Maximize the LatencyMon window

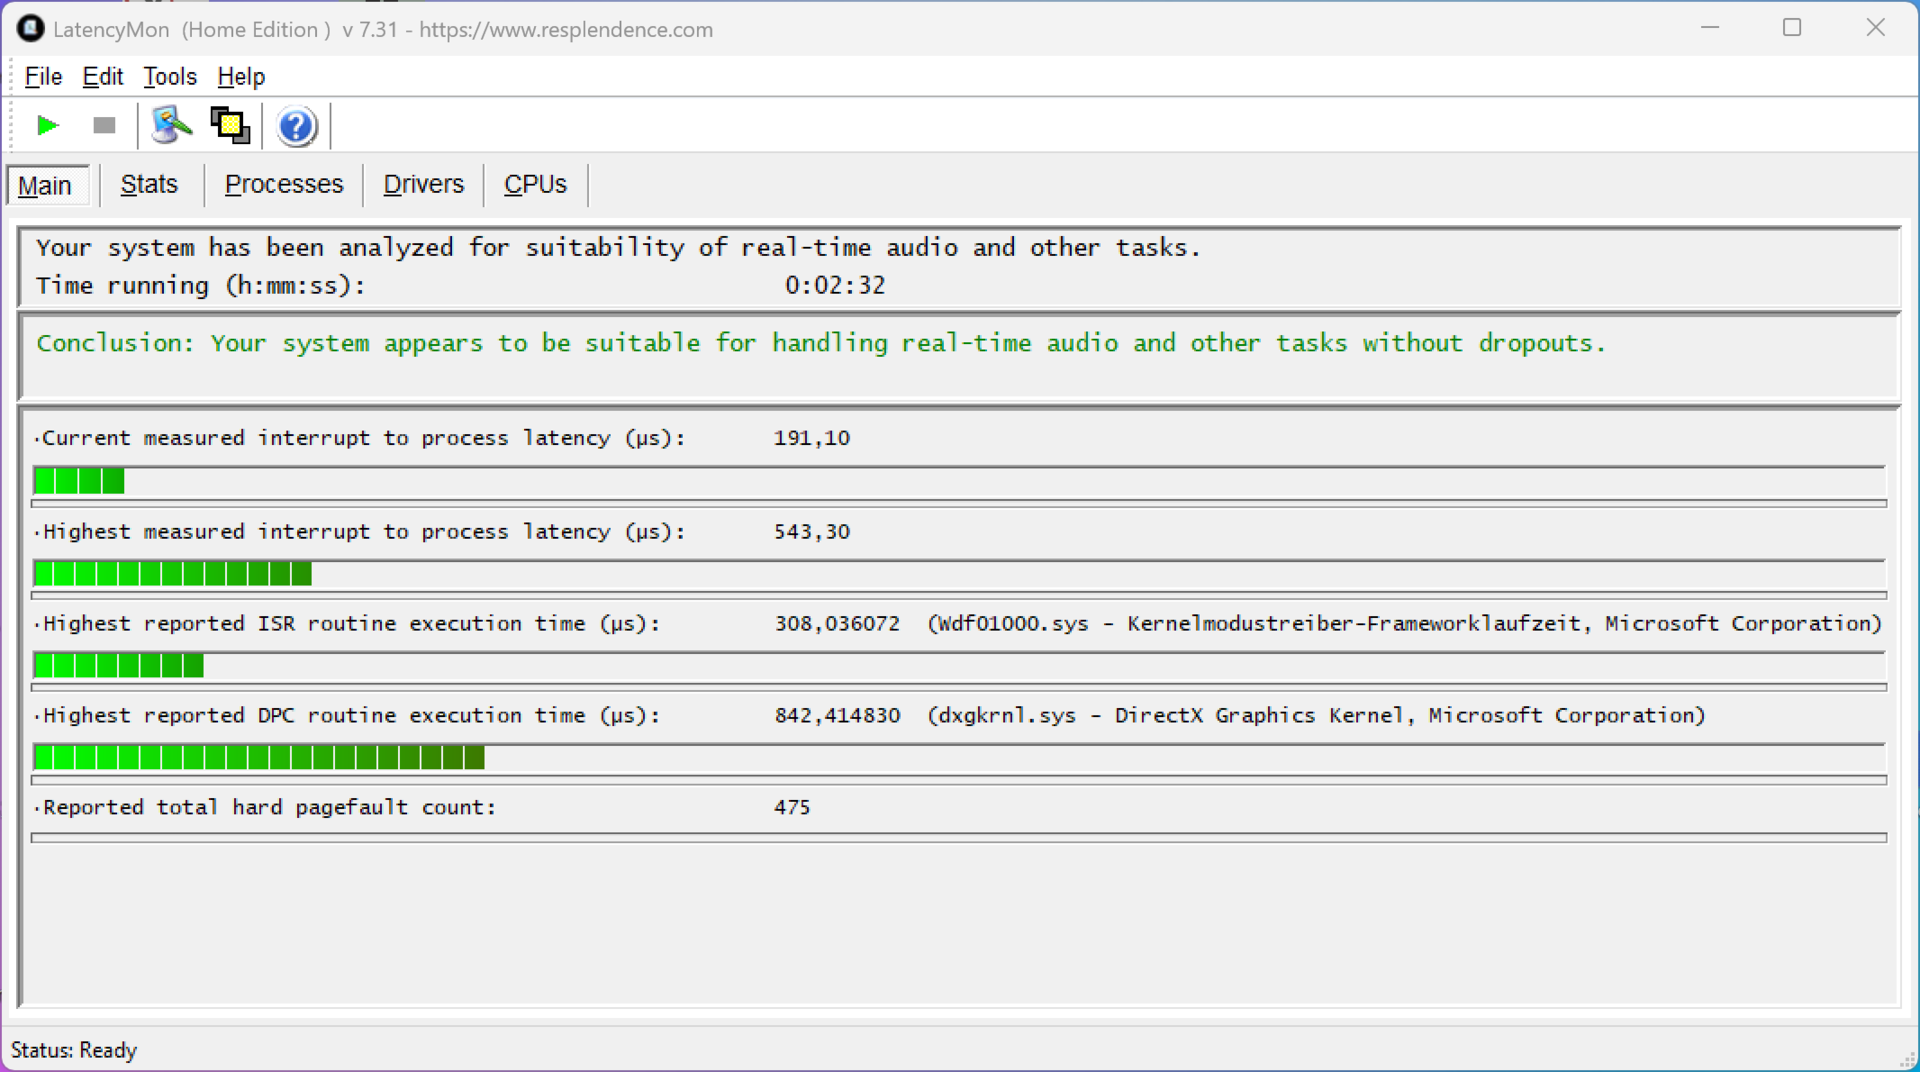point(1792,28)
